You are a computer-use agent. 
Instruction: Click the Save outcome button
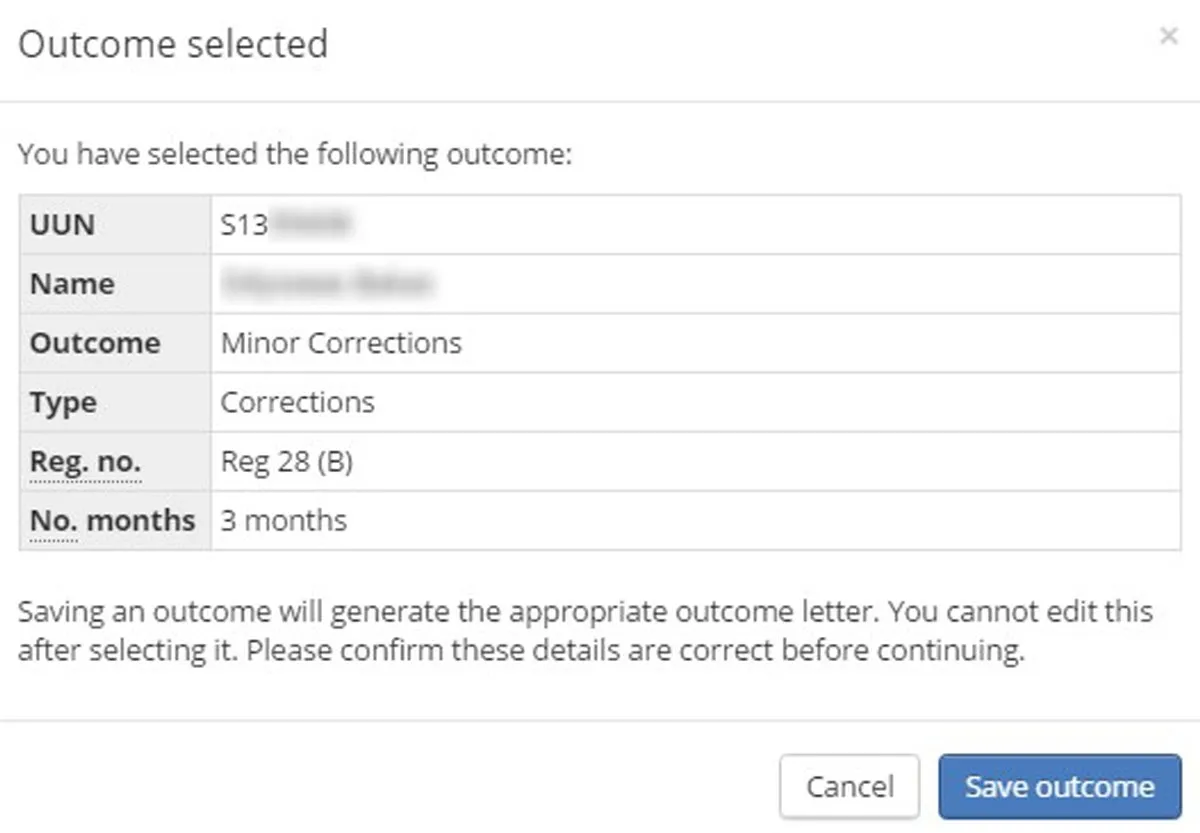pos(1060,786)
